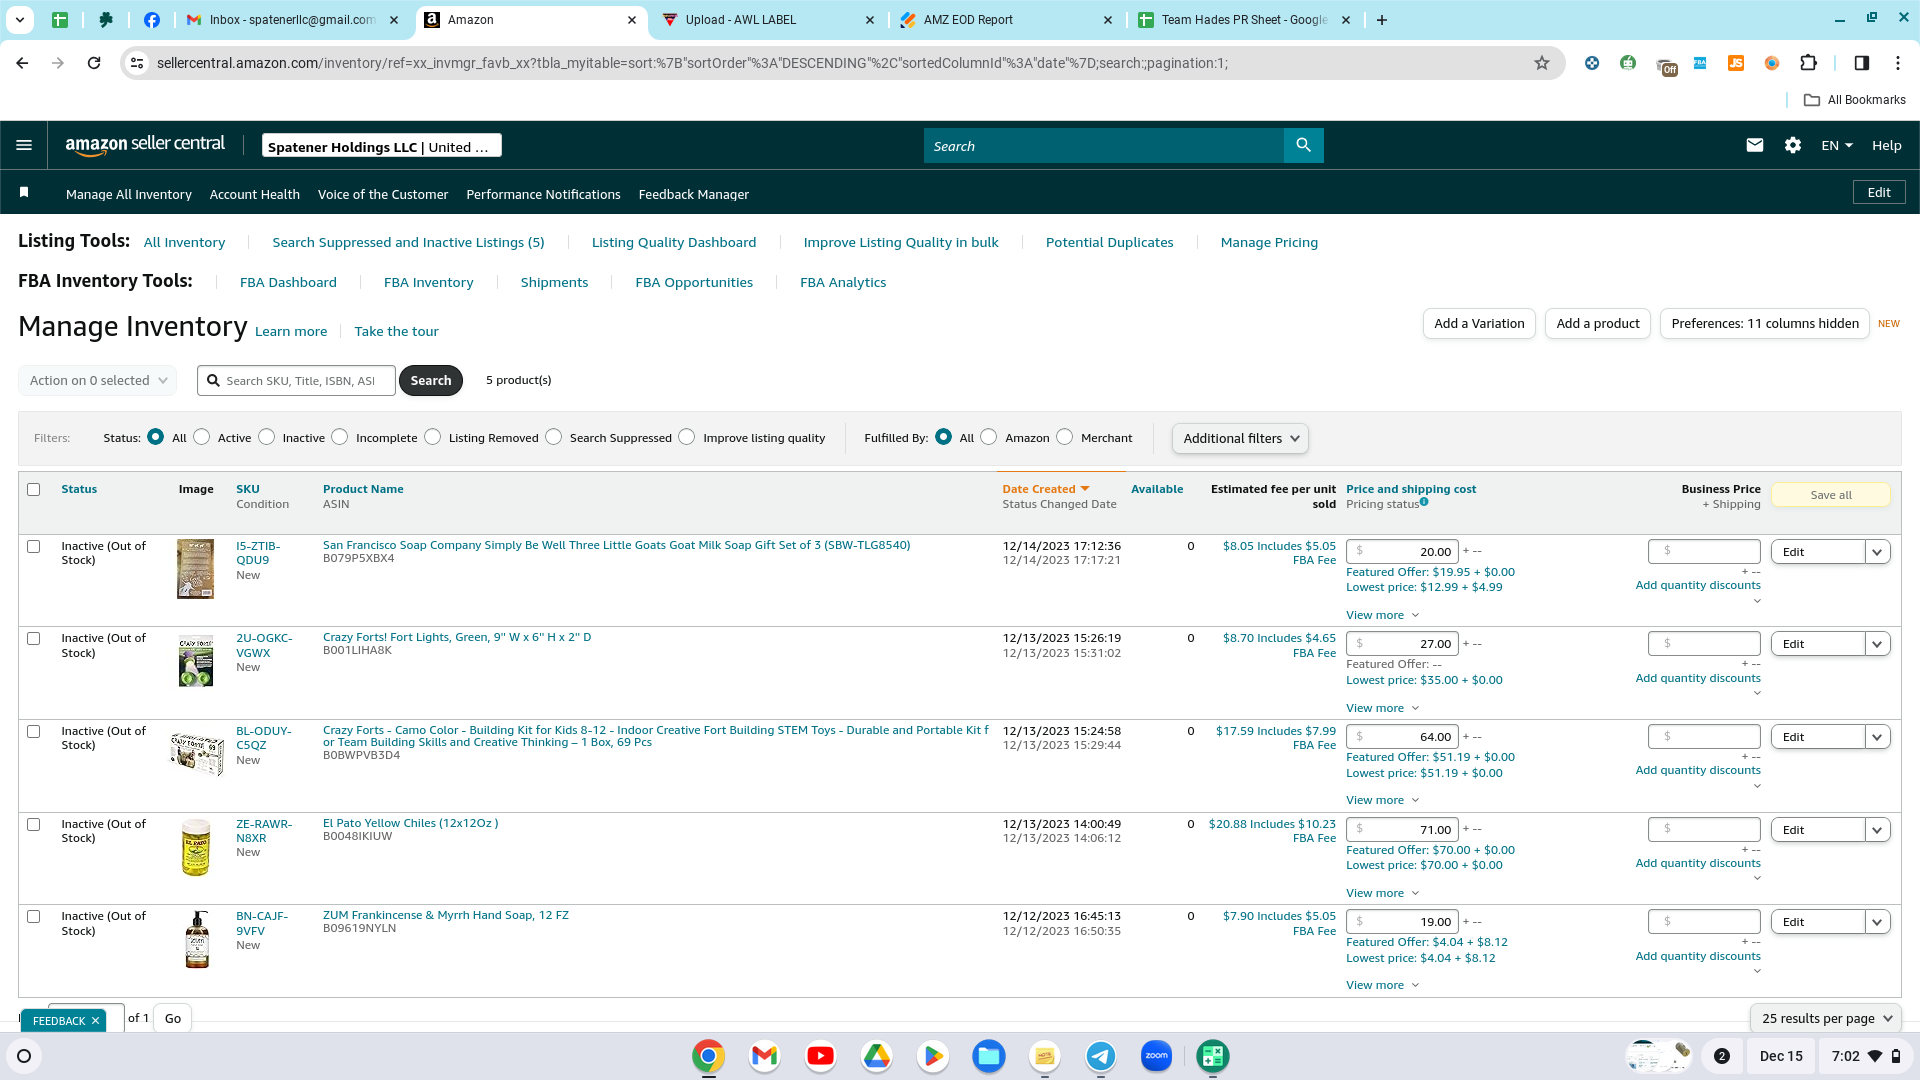Filter Fulfilled By Amazon radio

[989, 437]
